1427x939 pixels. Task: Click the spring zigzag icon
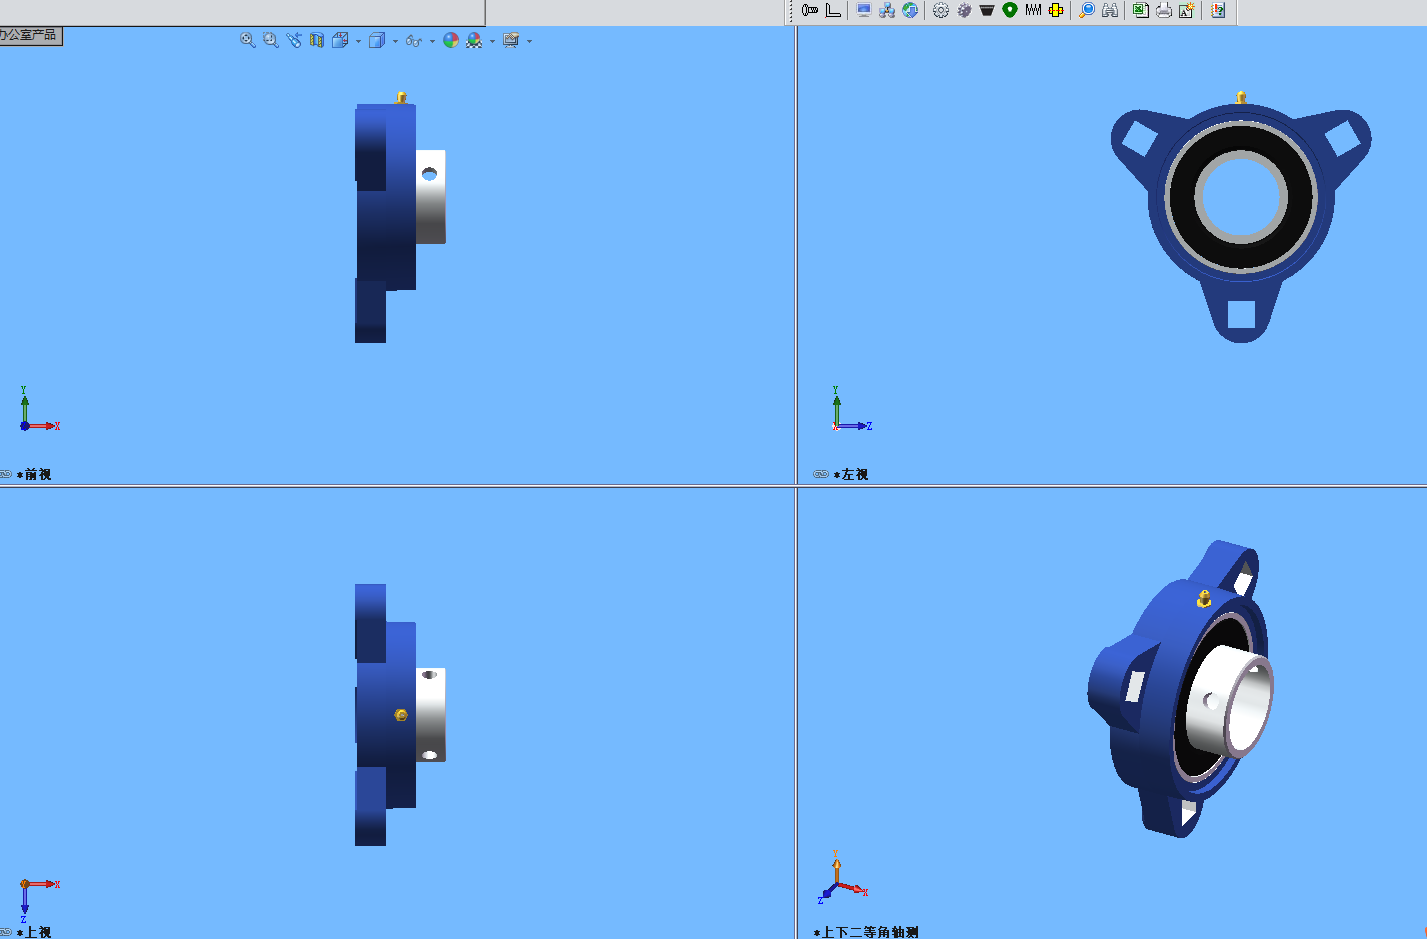[1033, 10]
